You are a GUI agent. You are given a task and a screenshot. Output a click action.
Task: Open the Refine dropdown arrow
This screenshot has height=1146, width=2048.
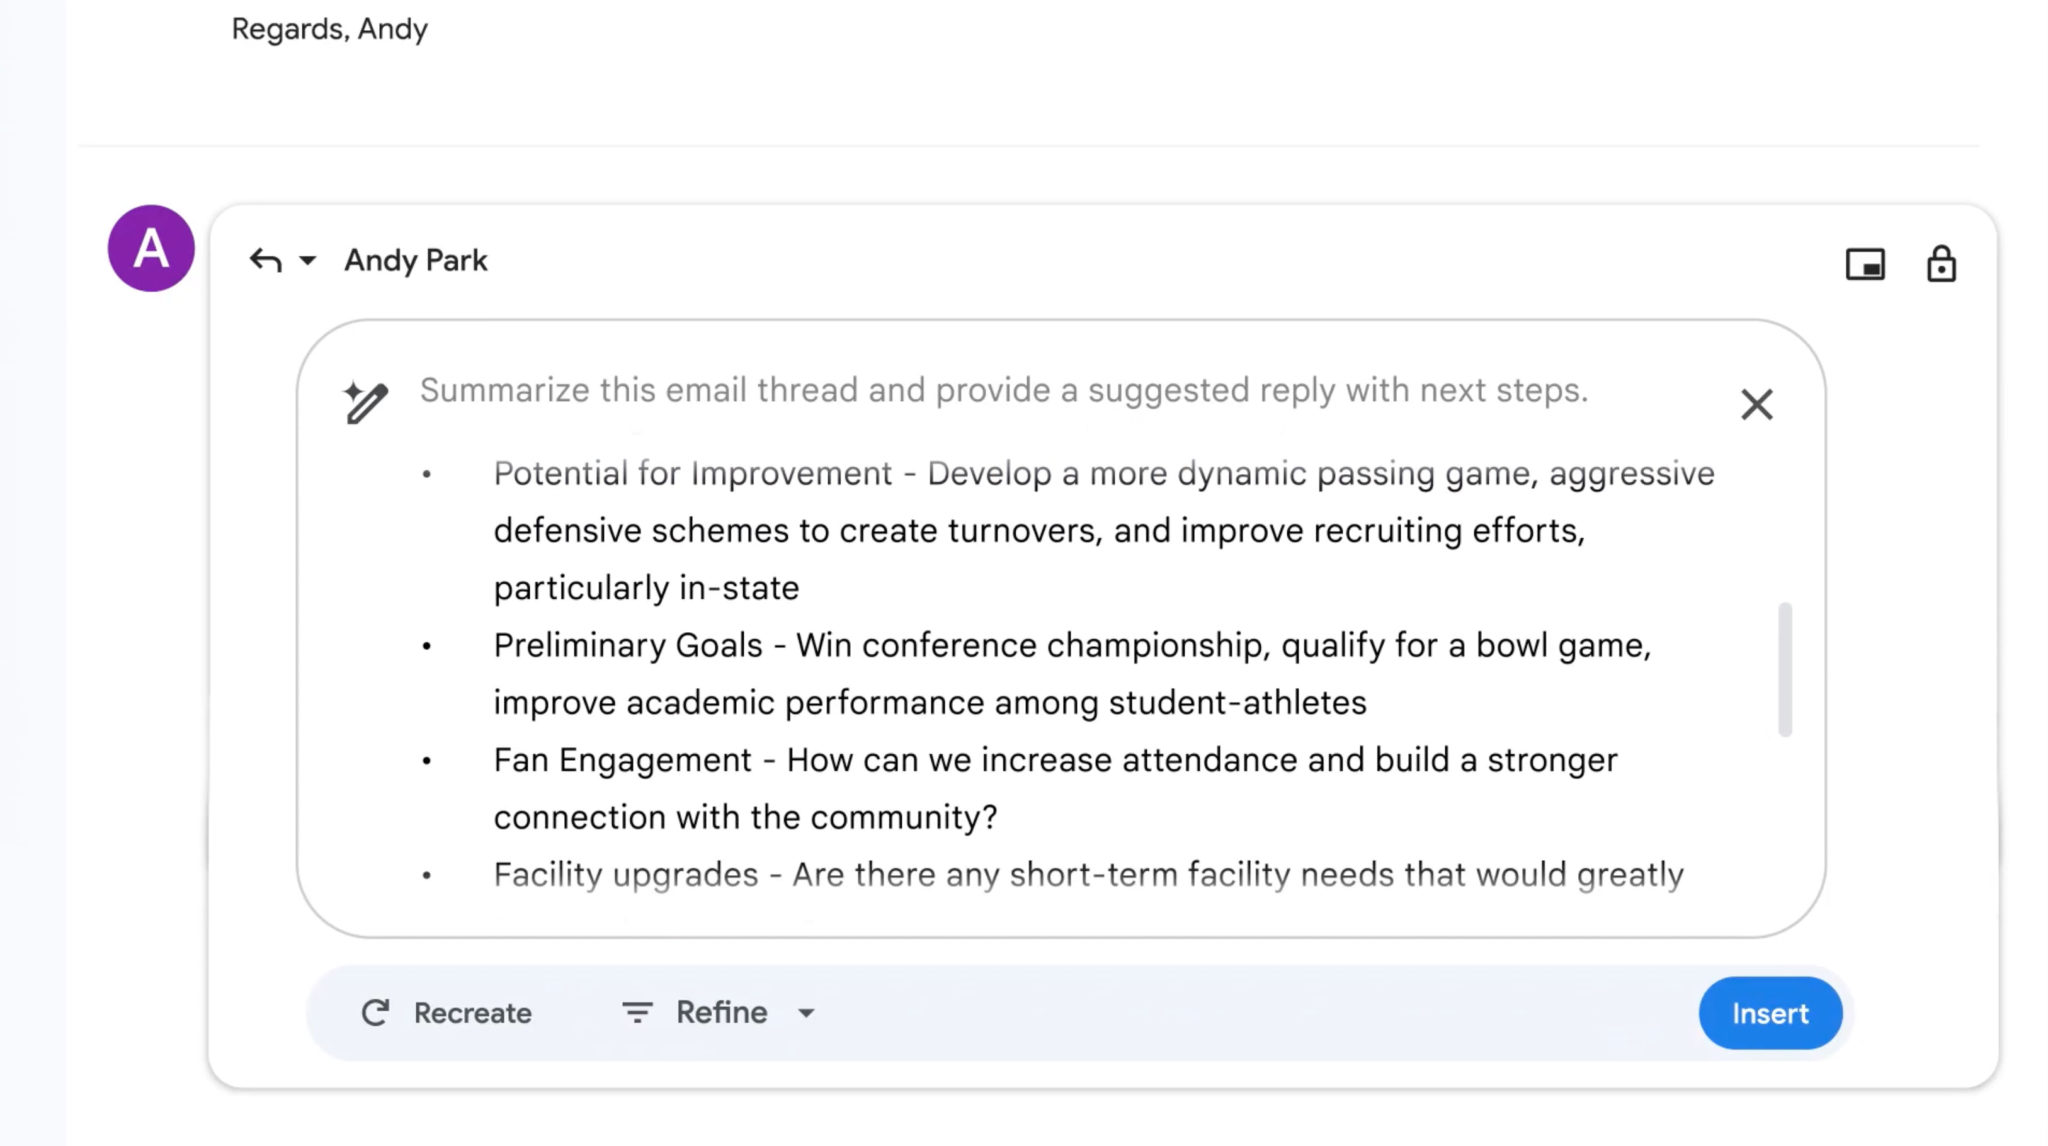(806, 1013)
